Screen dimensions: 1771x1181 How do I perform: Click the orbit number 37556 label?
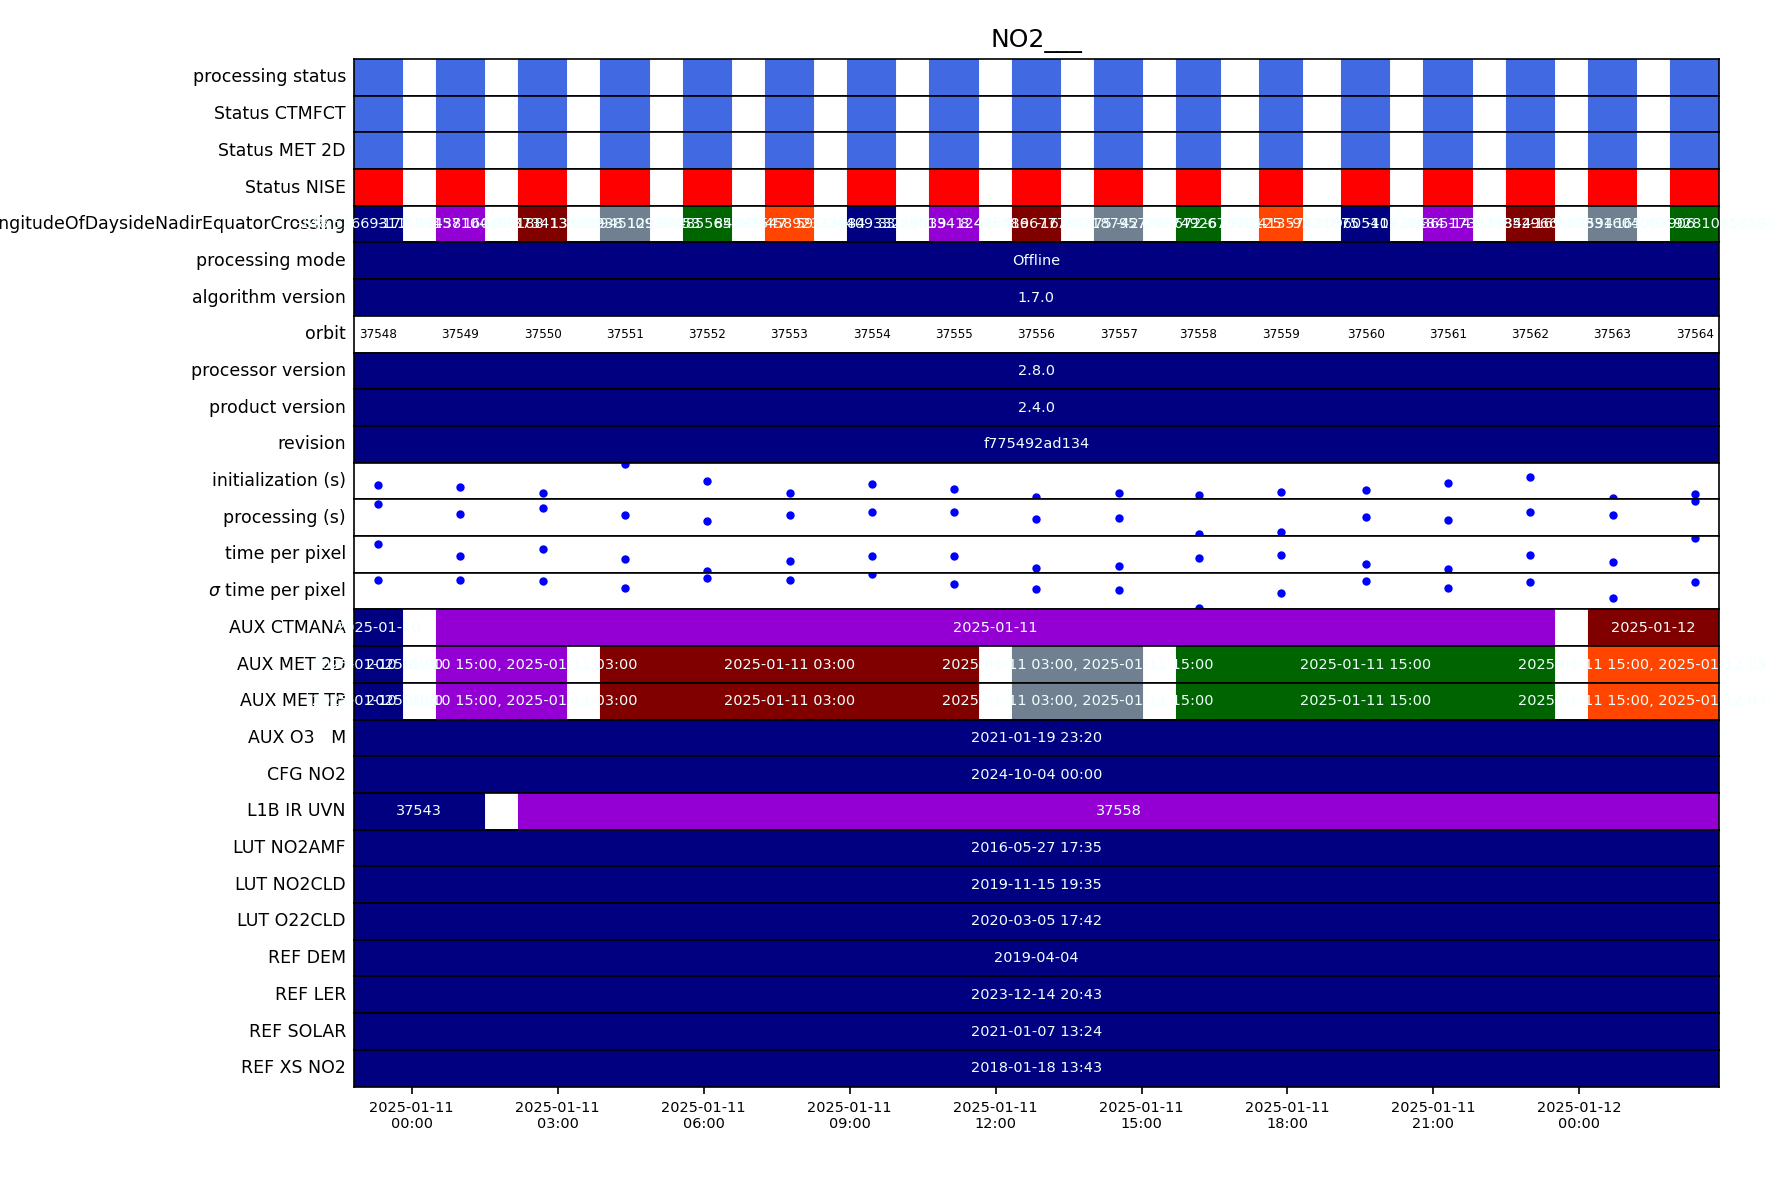1036,334
